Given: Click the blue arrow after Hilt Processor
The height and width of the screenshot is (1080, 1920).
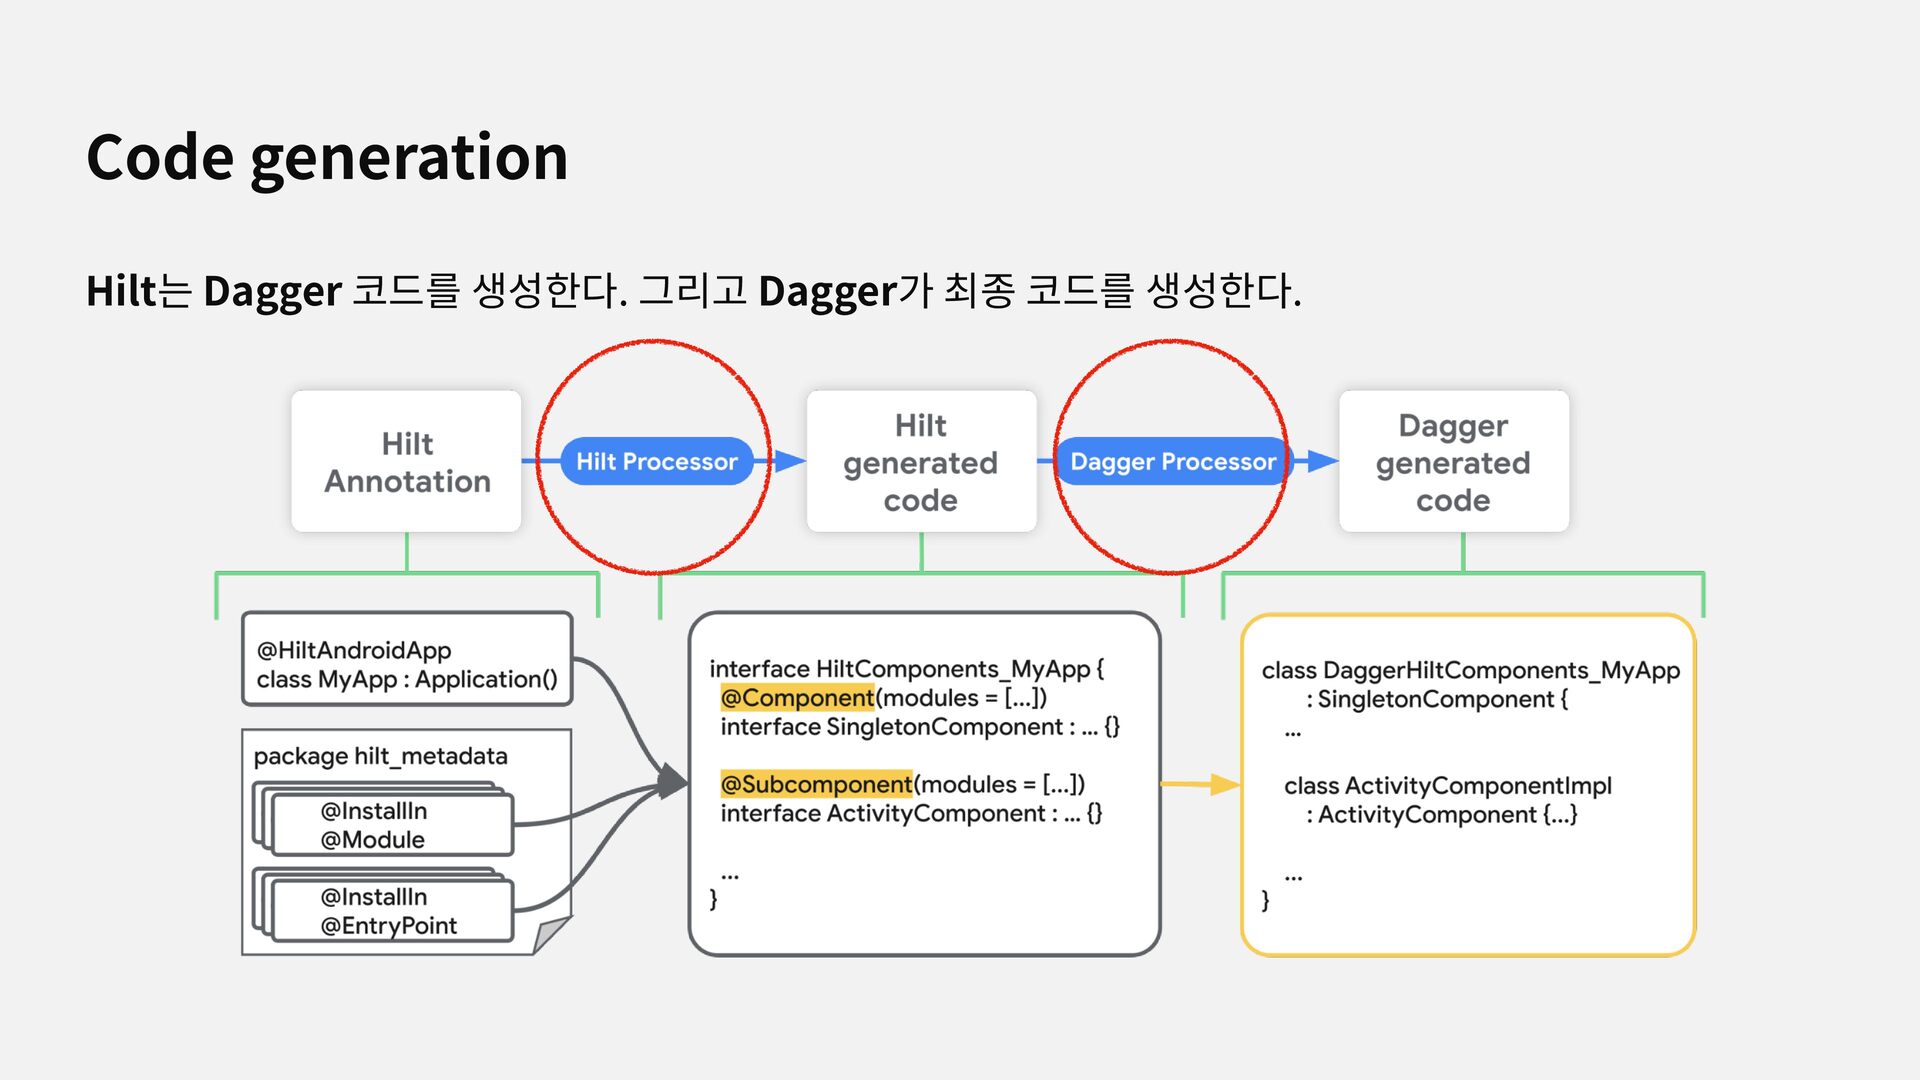Looking at the screenshot, I should (789, 461).
